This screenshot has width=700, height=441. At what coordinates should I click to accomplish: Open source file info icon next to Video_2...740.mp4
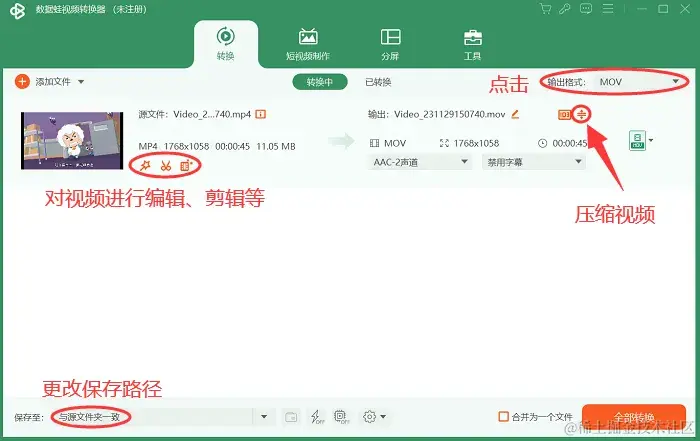[x=260, y=114]
